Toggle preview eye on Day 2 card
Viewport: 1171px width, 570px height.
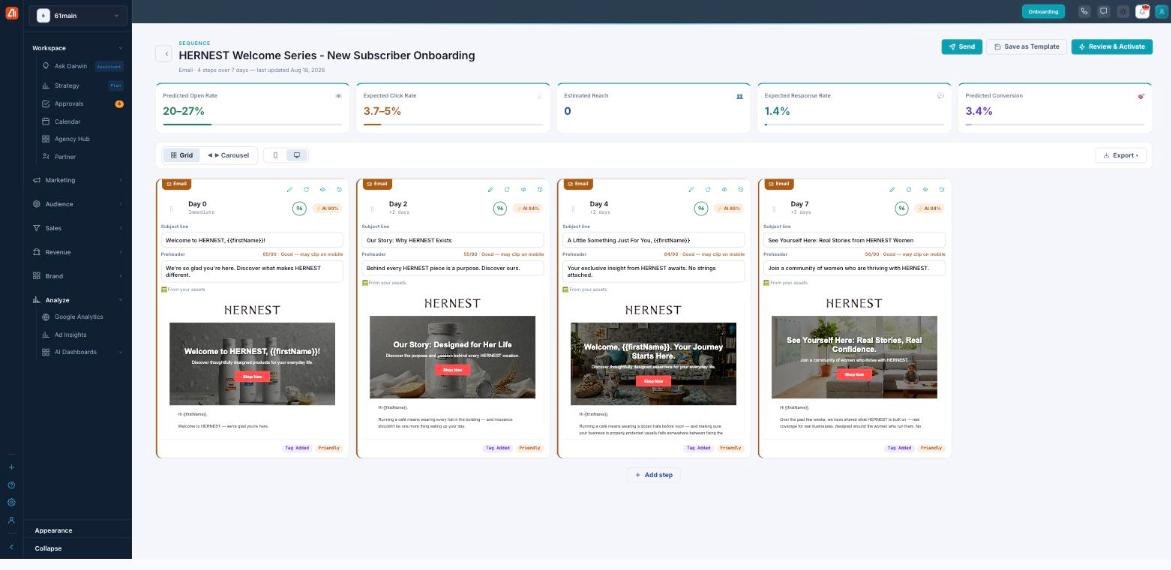pos(524,190)
